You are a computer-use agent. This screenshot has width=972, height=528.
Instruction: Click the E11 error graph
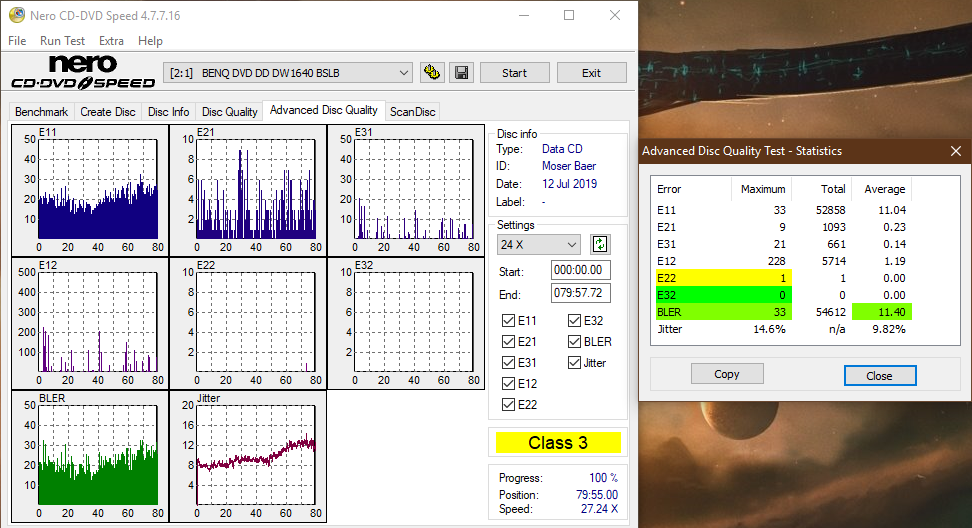coord(90,190)
